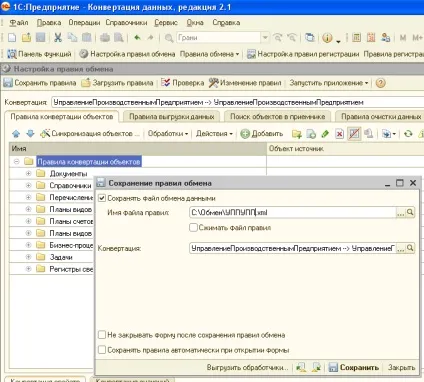Click the Search magnifier icon beside the search field
This screenshot has height=382, width=424.
169,38
